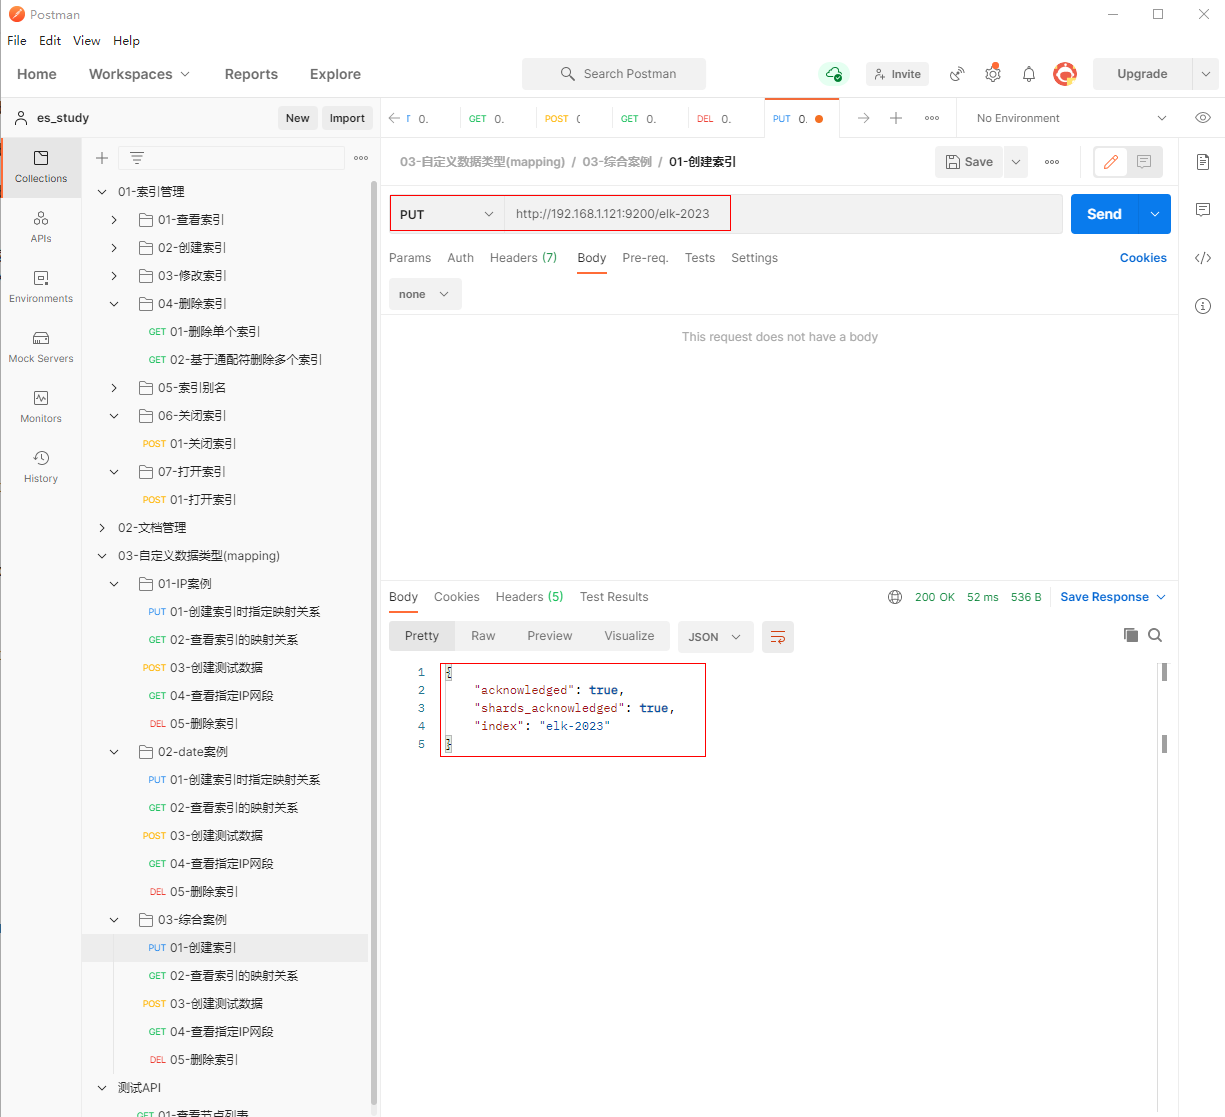Screen dimensions: 1225x1117
Task: Search the response with magnifier icon
Action: (1155, 635)
